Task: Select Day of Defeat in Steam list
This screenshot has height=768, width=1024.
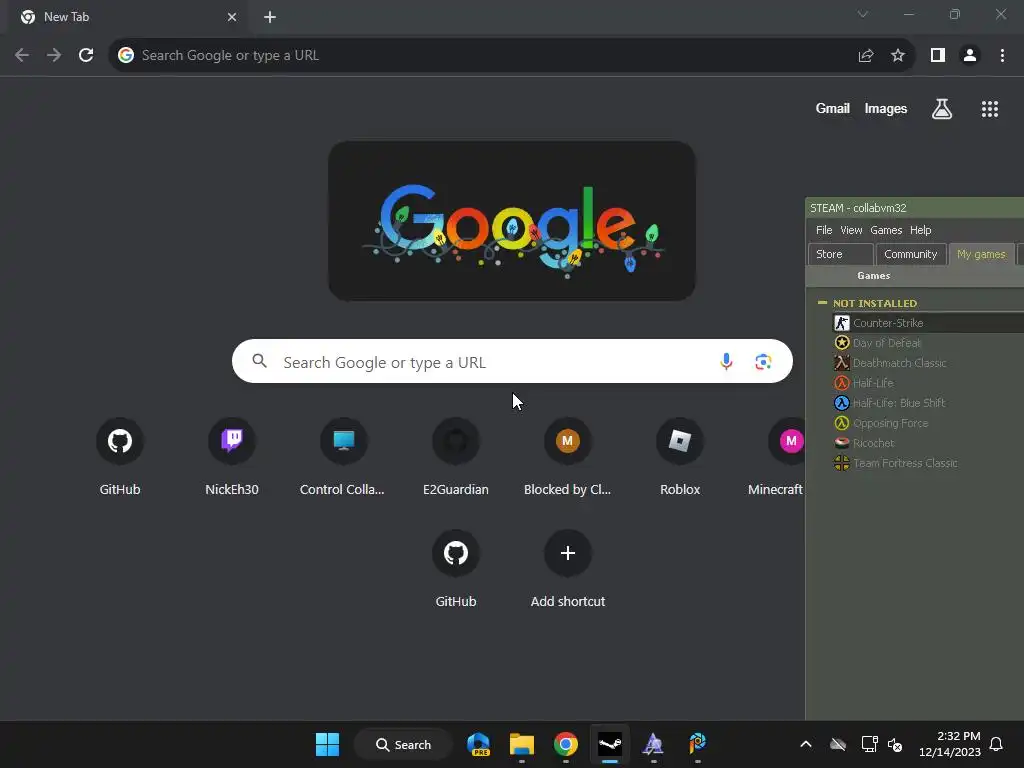Action: pyautogui.click(x=927, y=343)
